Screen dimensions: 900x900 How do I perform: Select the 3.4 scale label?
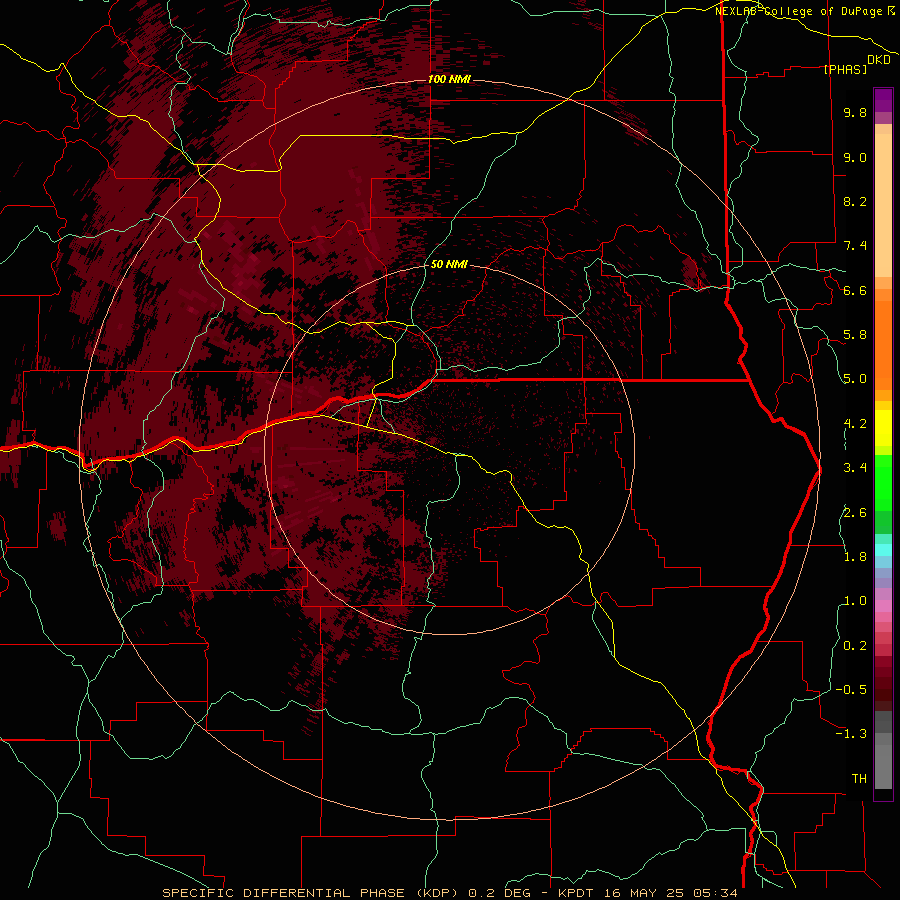(x=855, y=468)
